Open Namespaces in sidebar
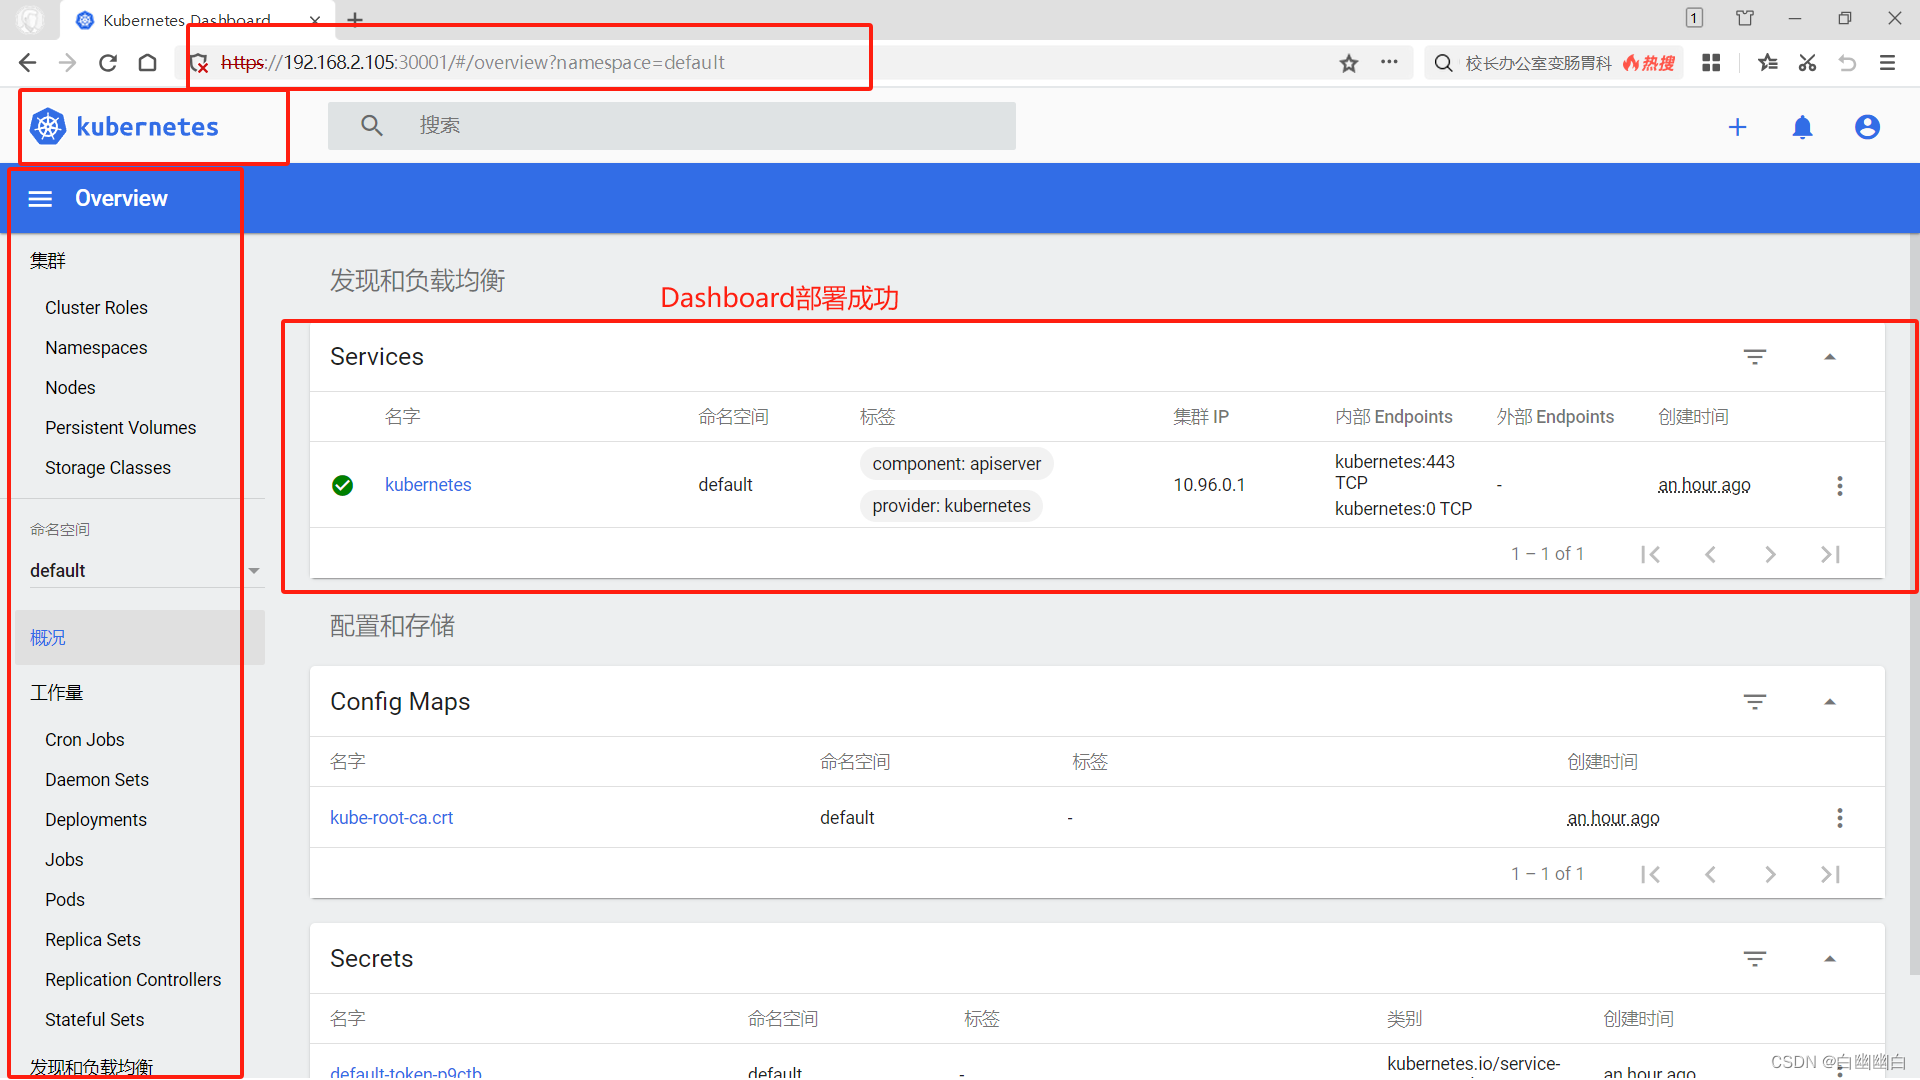 [x=96, y=348]
